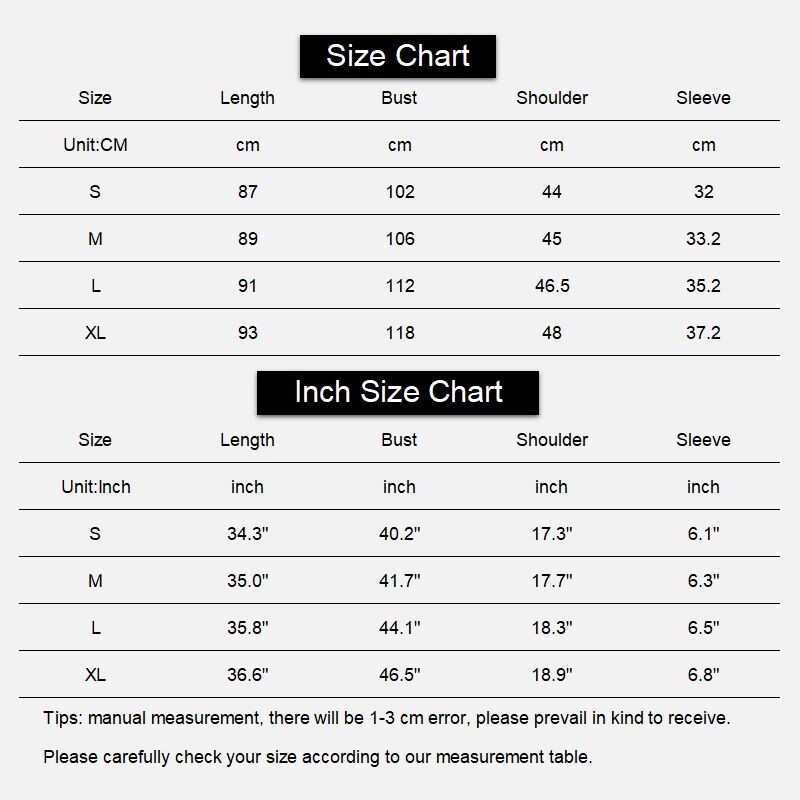
Task: Click the inch length value 34.3"
Action: (x=247, y=534)
